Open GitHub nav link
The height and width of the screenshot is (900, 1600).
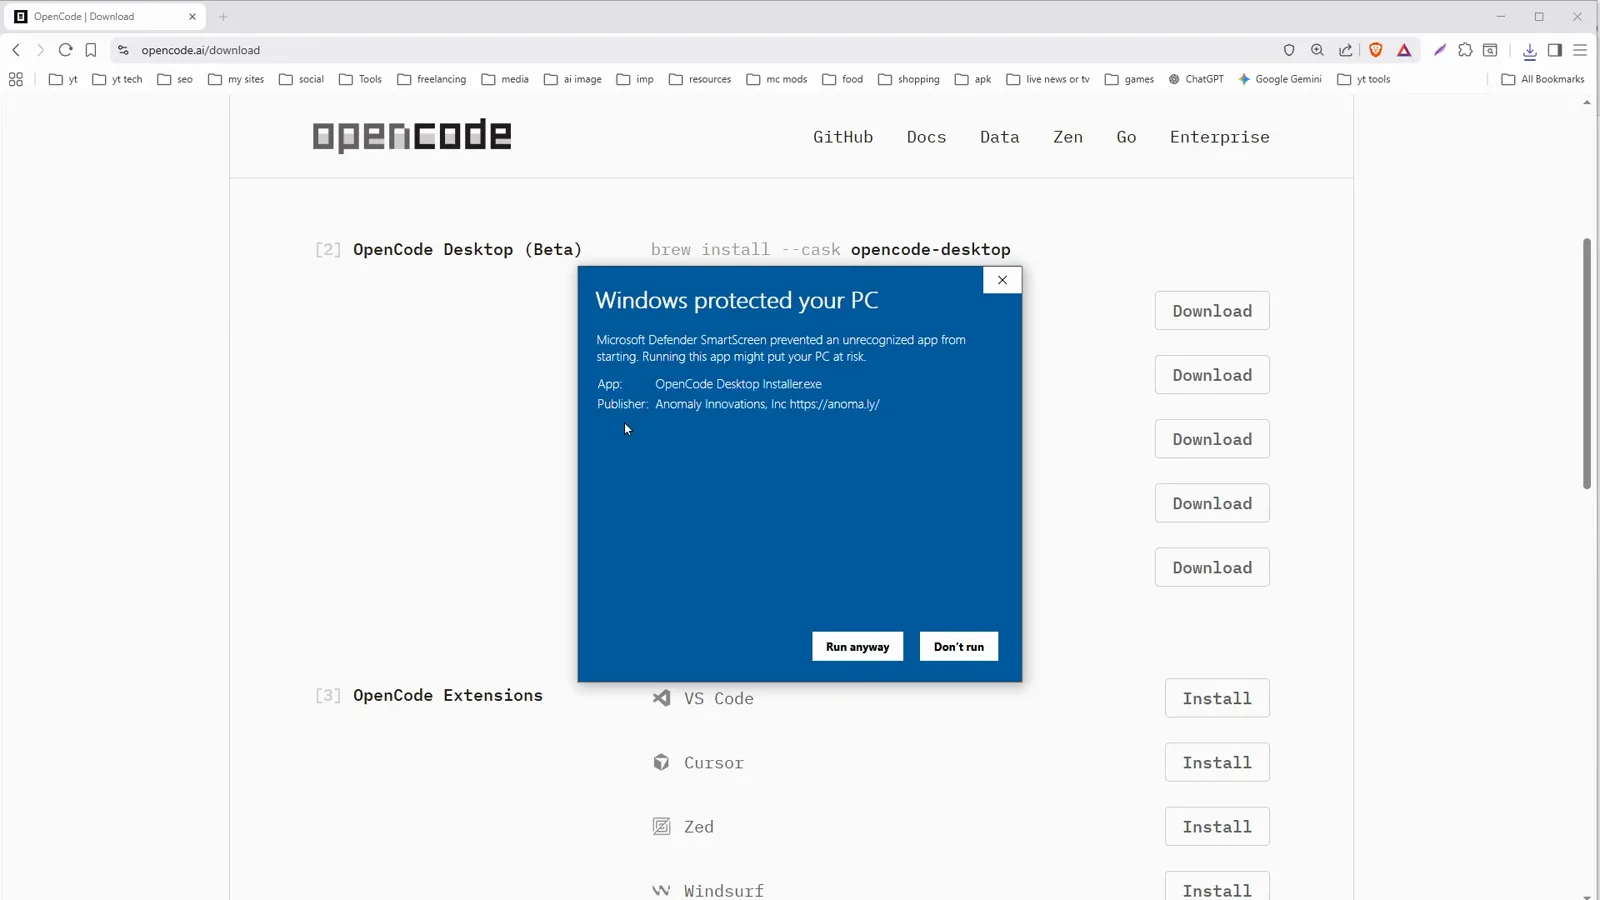843,137
